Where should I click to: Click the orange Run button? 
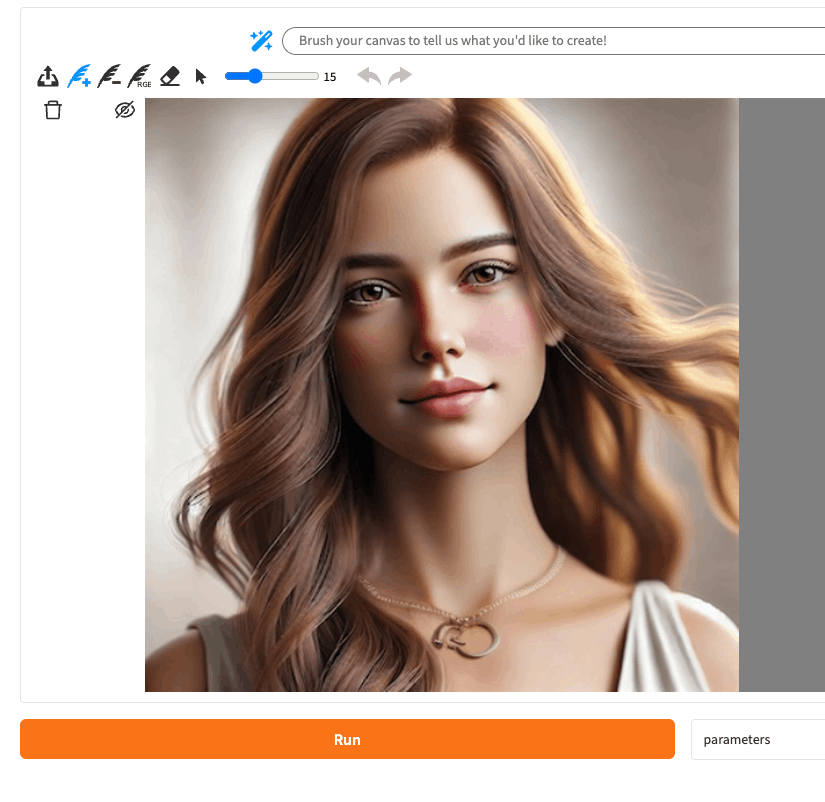[x=347, y=739]
